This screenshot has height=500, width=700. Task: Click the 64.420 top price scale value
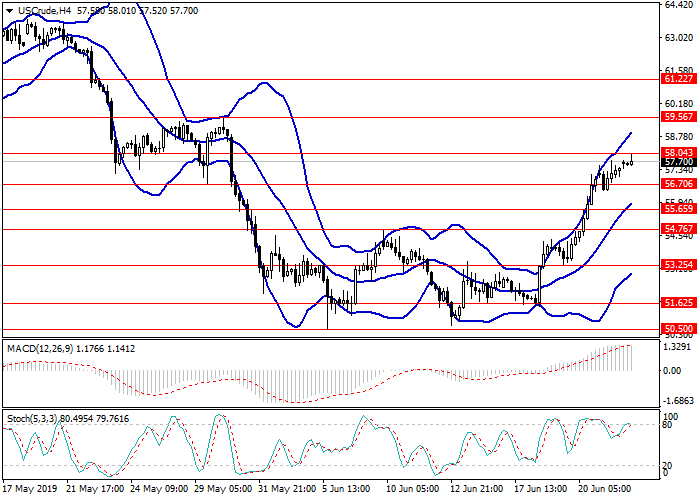coord(678,5)
